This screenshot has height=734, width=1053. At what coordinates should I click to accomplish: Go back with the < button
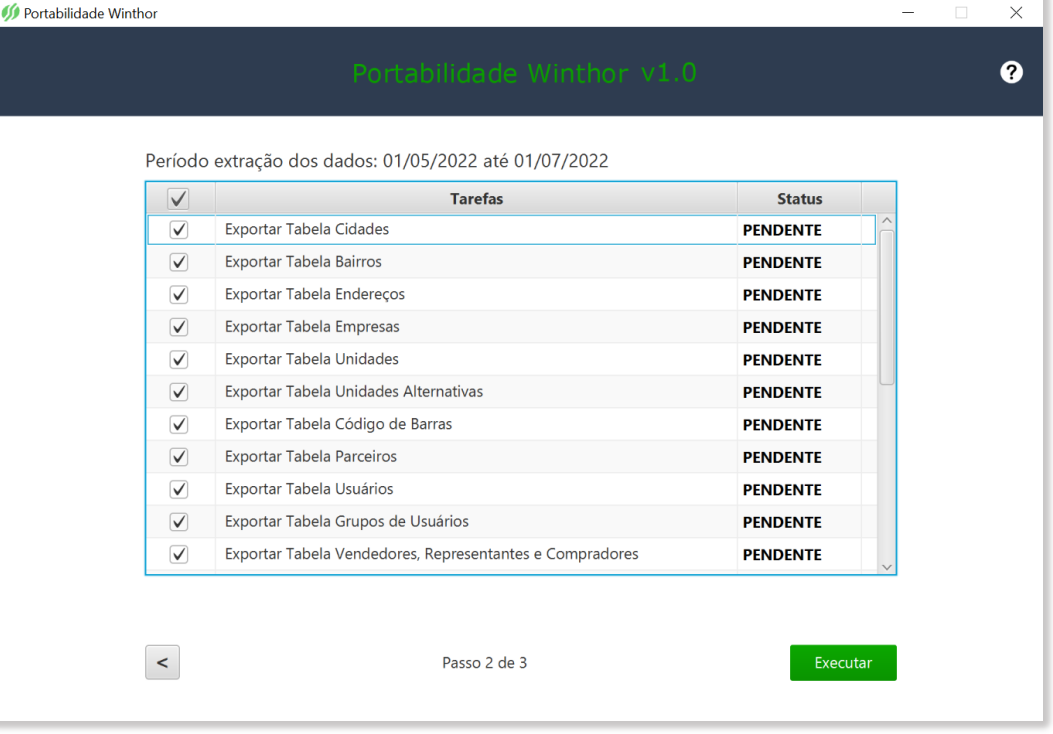(x=163, y=663)
